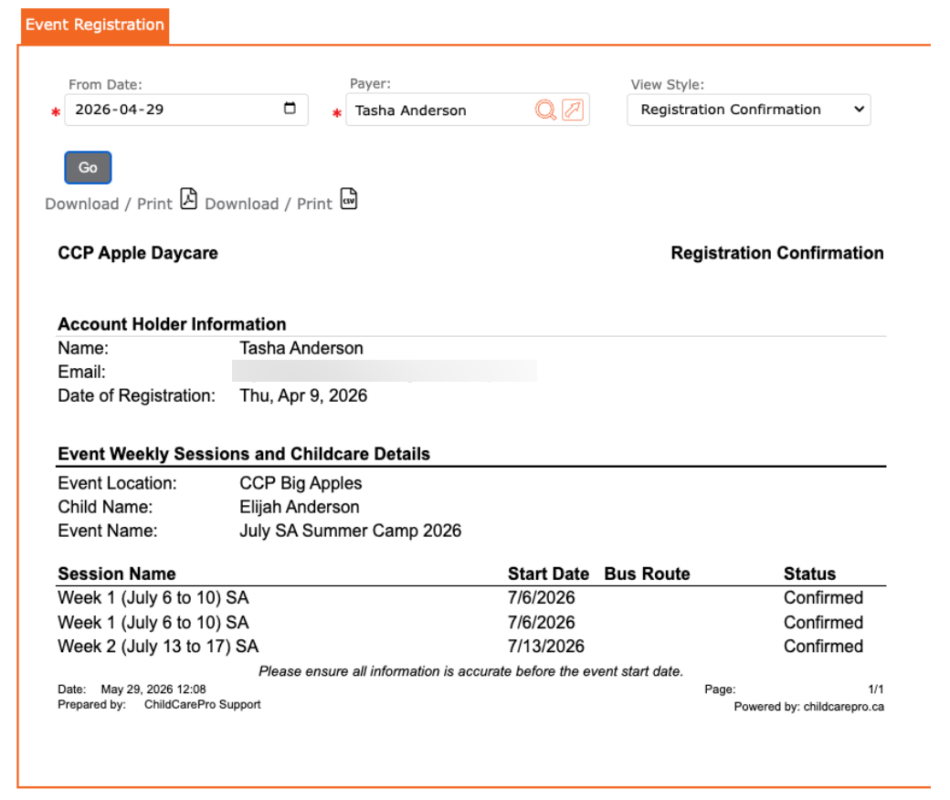This screenshot has width=950, height=800.
Task: Click the start date 7/13/2026
Action: [546, 647]
